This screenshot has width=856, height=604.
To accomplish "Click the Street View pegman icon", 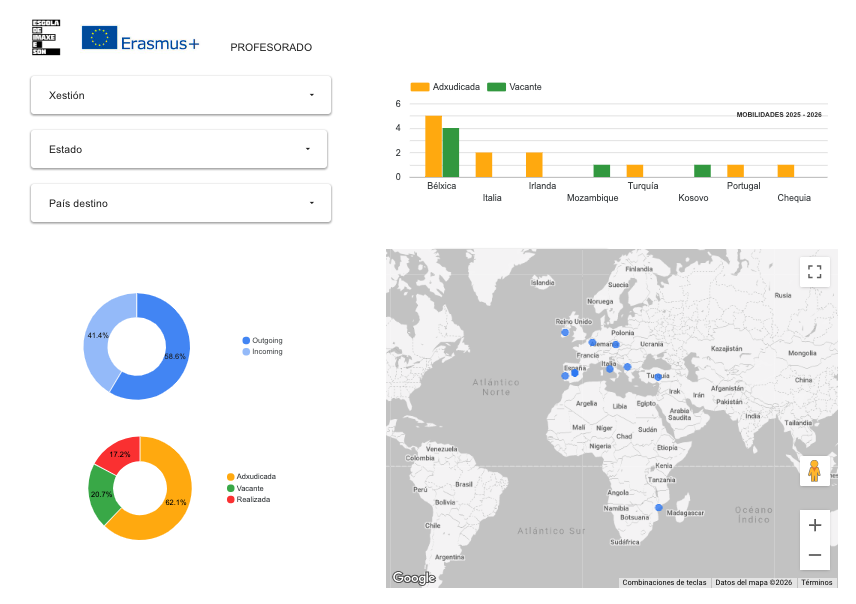I will [814, 471].
